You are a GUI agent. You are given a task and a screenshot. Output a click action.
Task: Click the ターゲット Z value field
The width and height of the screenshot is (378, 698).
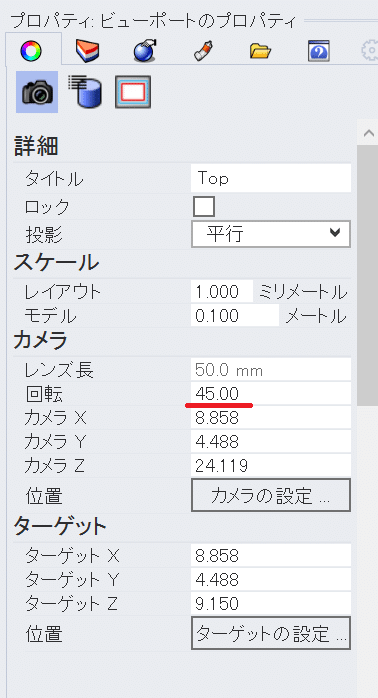271,604
